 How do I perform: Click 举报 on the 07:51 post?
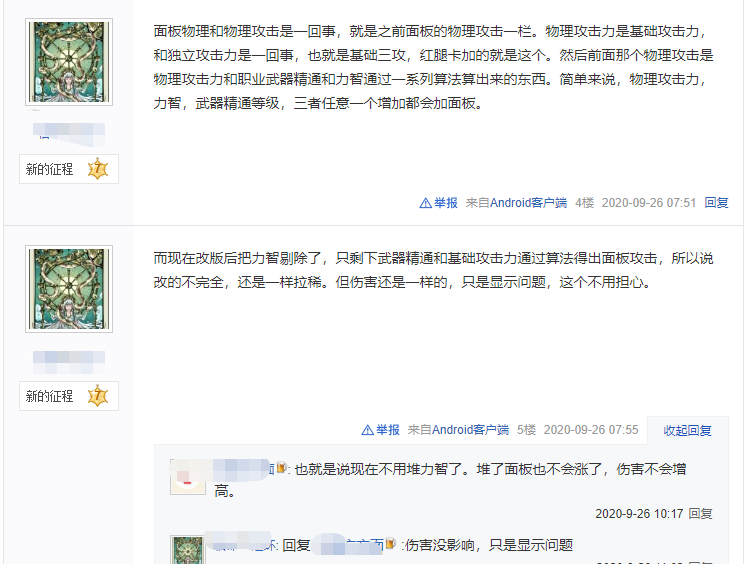click(x=446, y=203)
